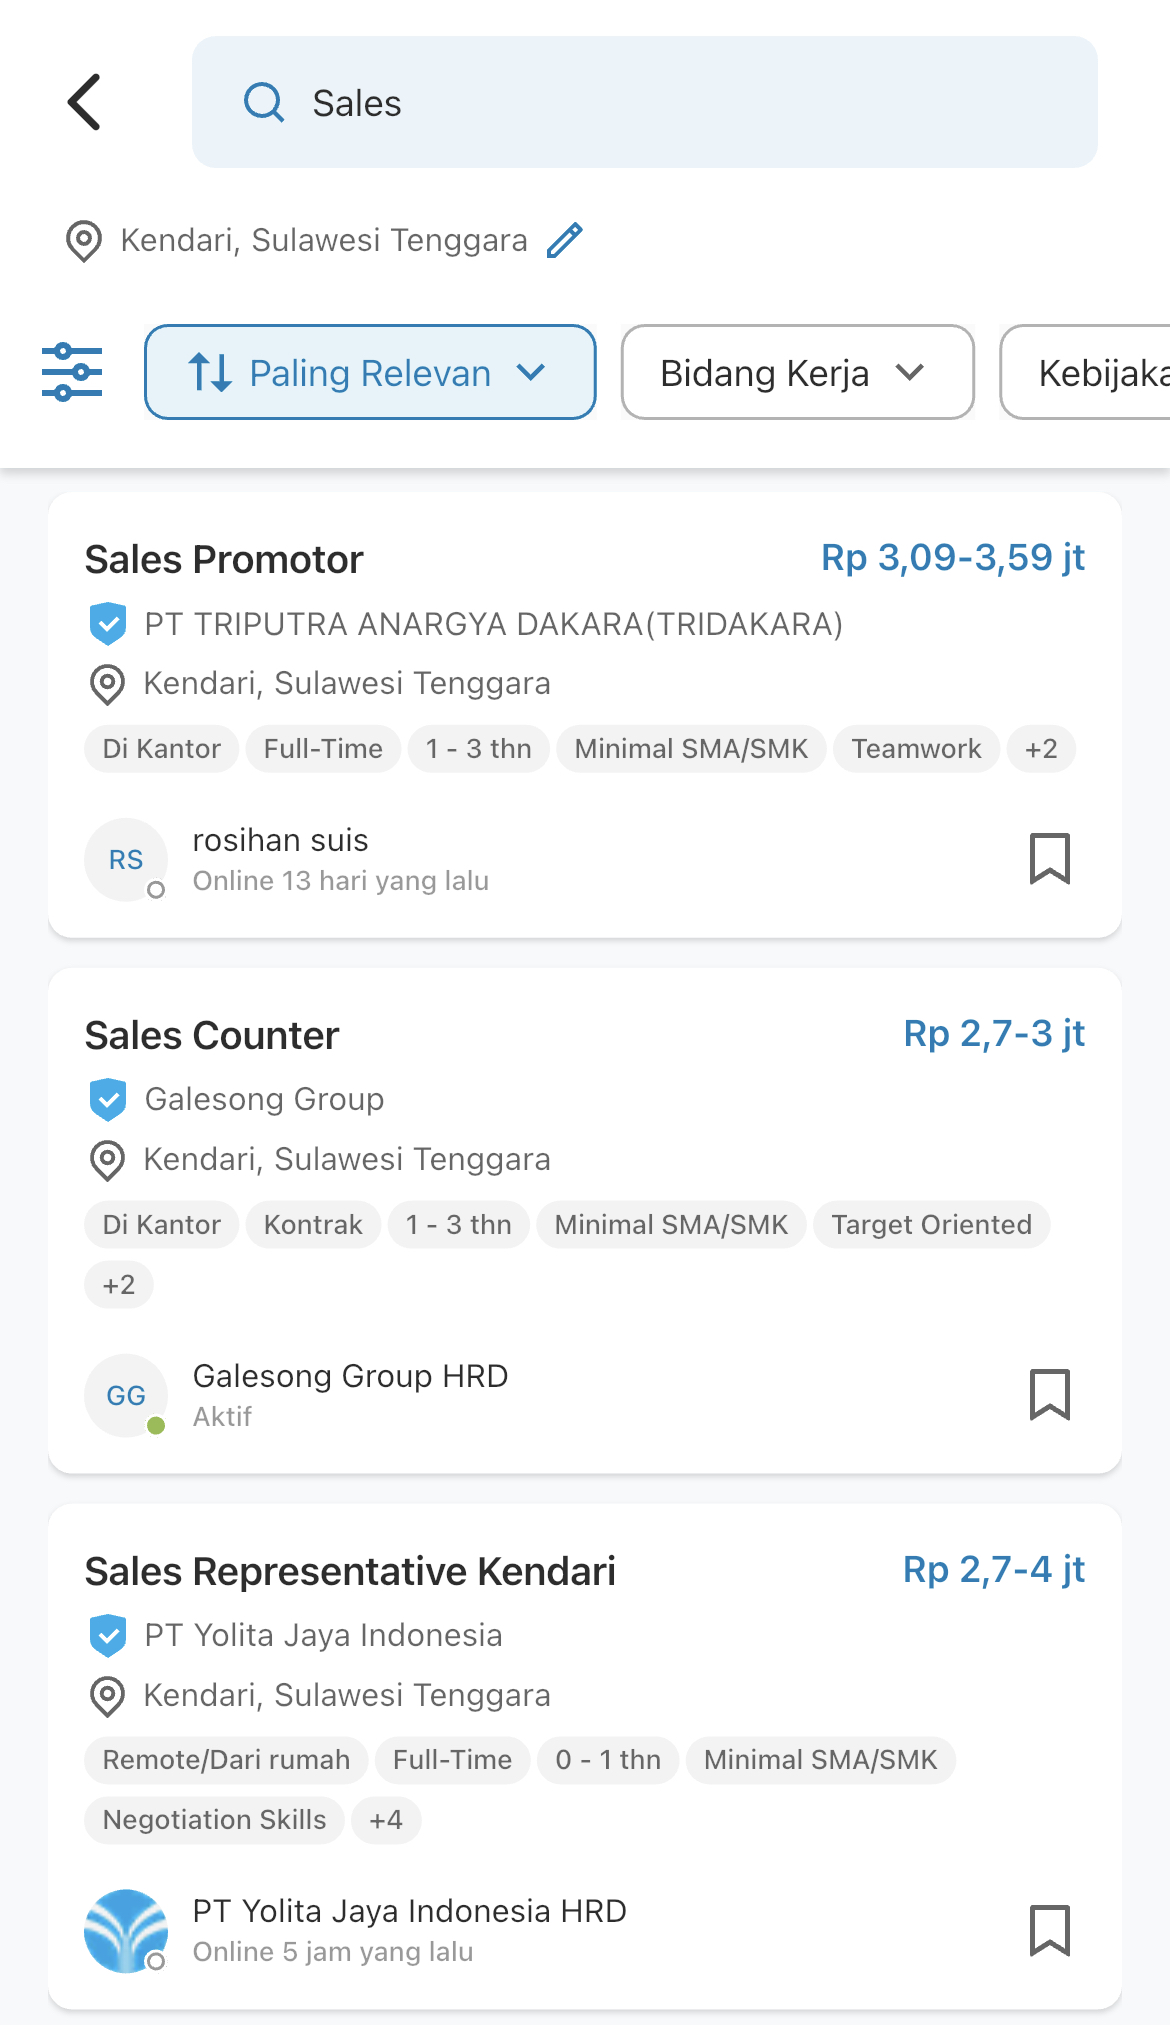Click the RS recruiter avatar
Viewport: 1170px width, 2025px height.
click(126, 860)
